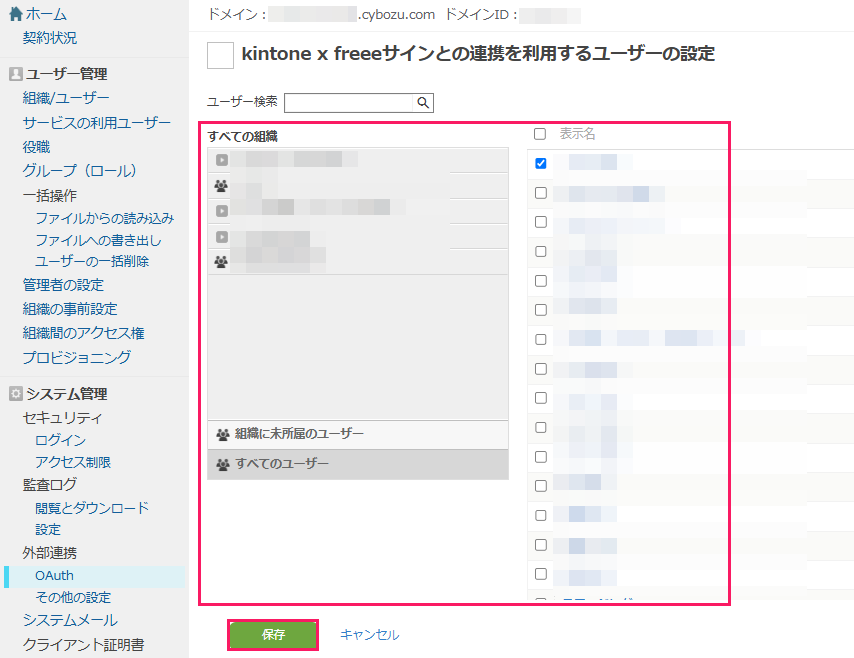This screenshot has width=854, height=658.
Task: Open クライアント証明書 in the sidebar
Action: point(83,645)
